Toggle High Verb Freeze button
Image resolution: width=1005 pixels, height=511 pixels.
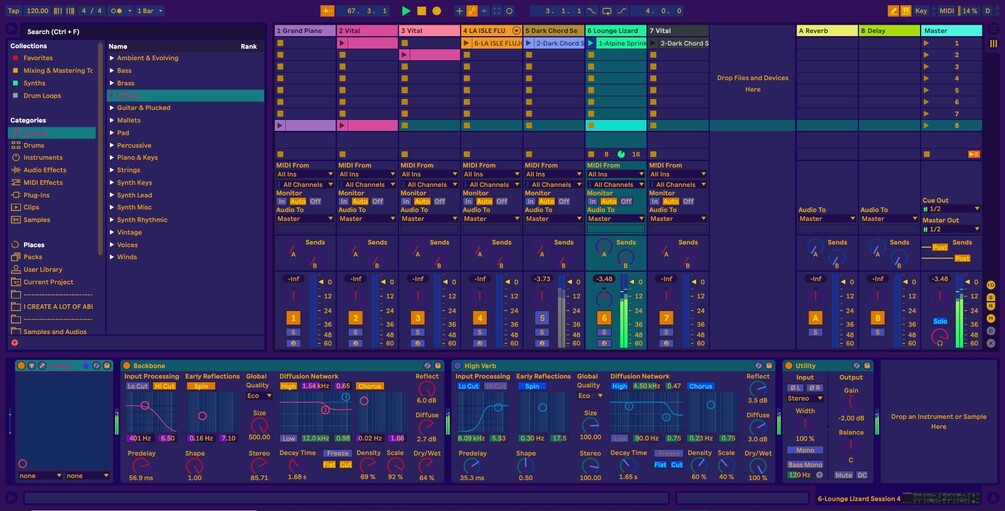668,453
